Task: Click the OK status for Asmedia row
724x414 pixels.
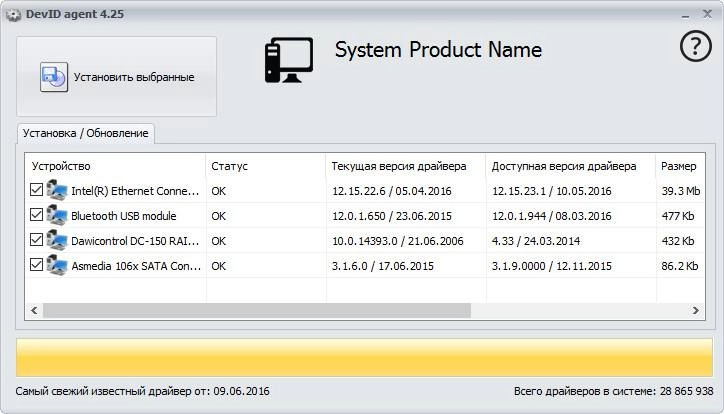Action: (x=219, y=266)
